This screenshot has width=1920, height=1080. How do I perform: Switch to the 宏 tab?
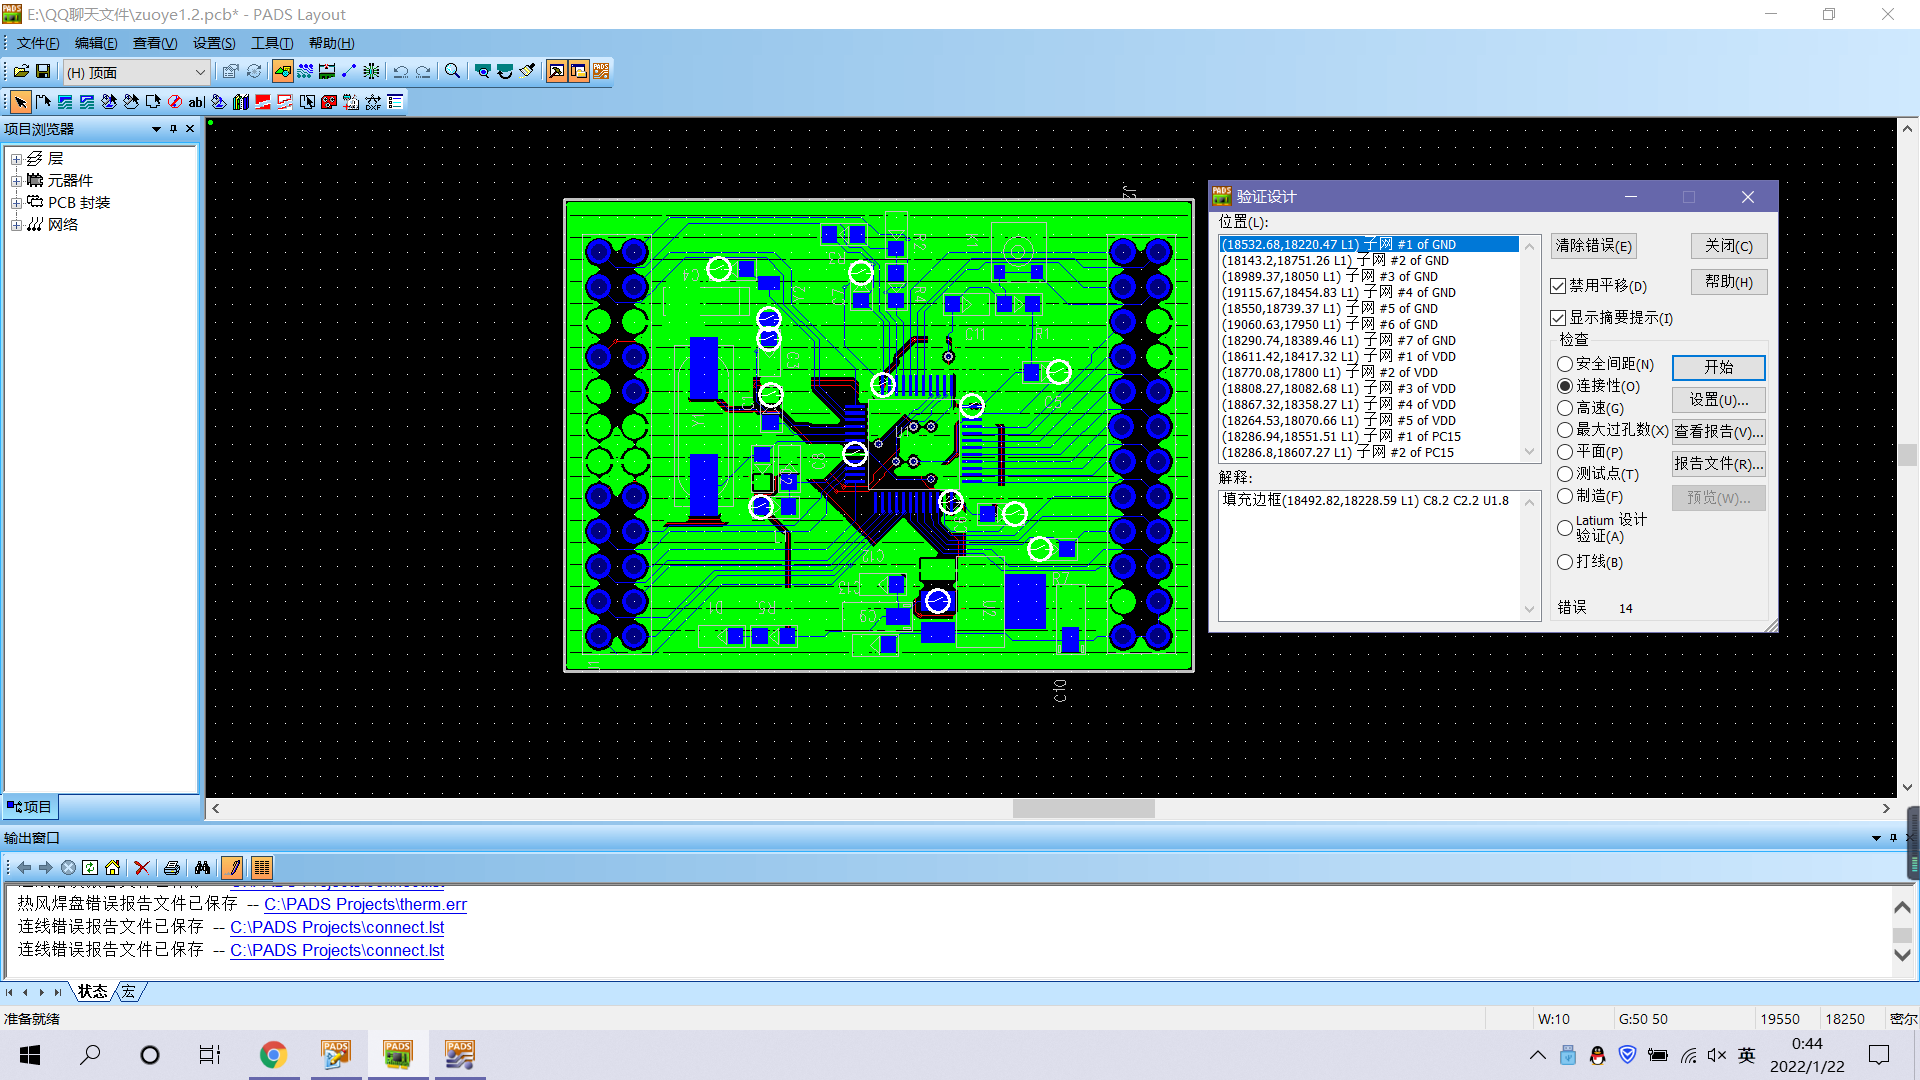click(129, 991)
